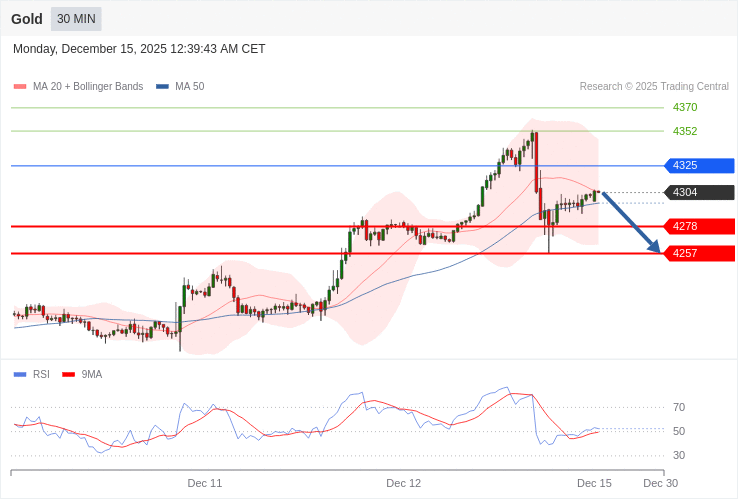Click the 30 MIN timeframe button
The image size is (738, 500).
[x=76, y=19]
